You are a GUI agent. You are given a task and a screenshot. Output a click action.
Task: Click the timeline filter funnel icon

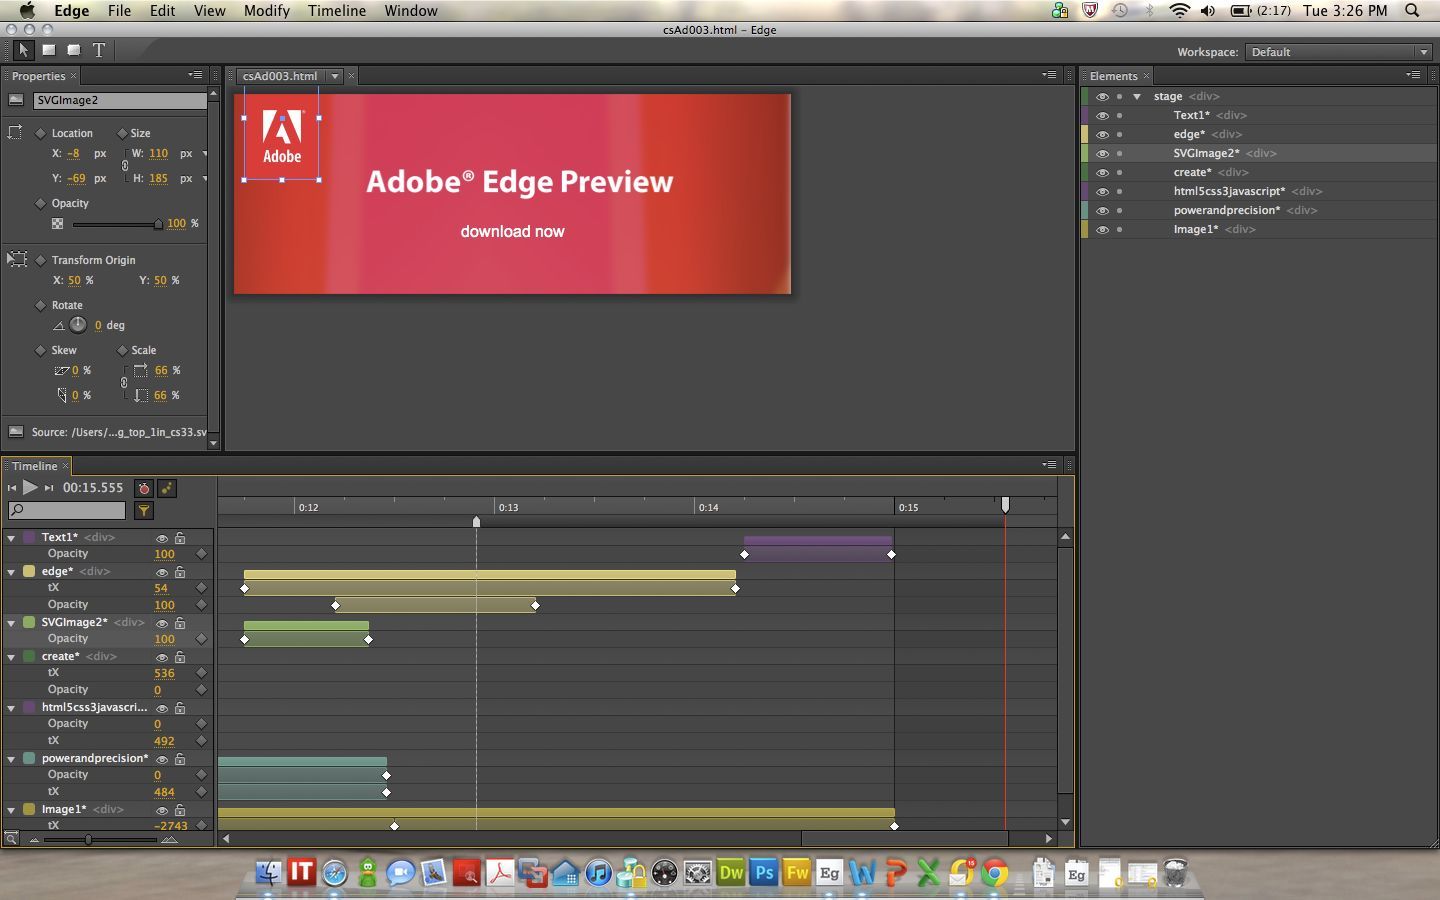point(144,511)
